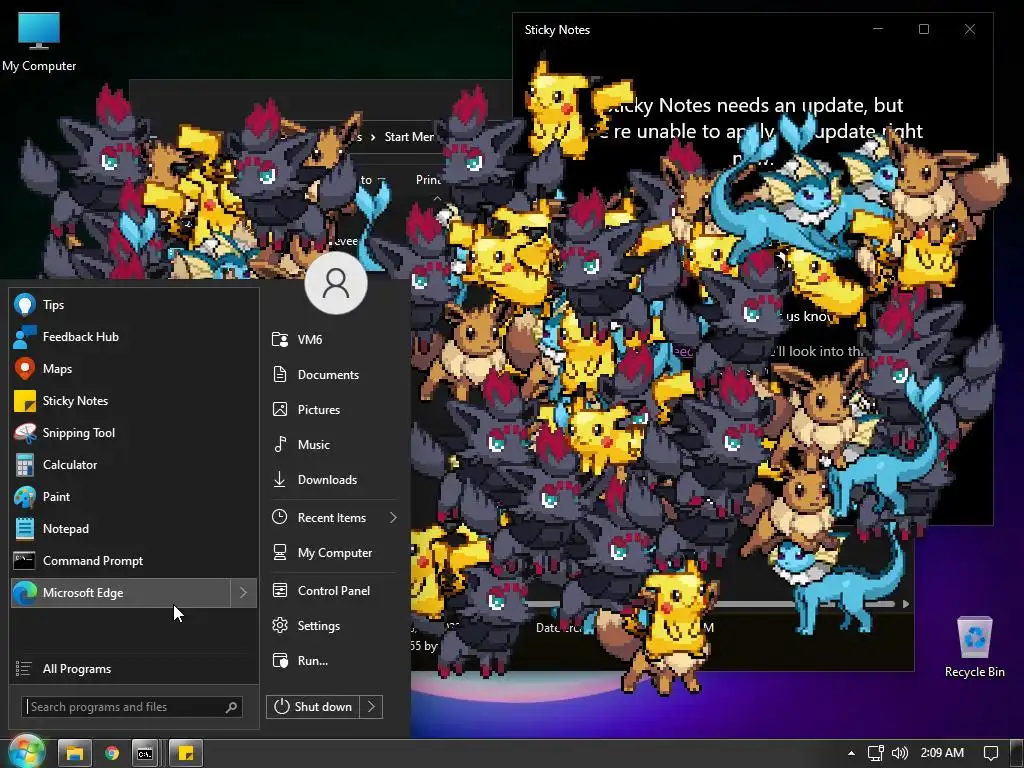Open Control Panel icon
This screenshot has width=1024, height=768.
(280, 590)
